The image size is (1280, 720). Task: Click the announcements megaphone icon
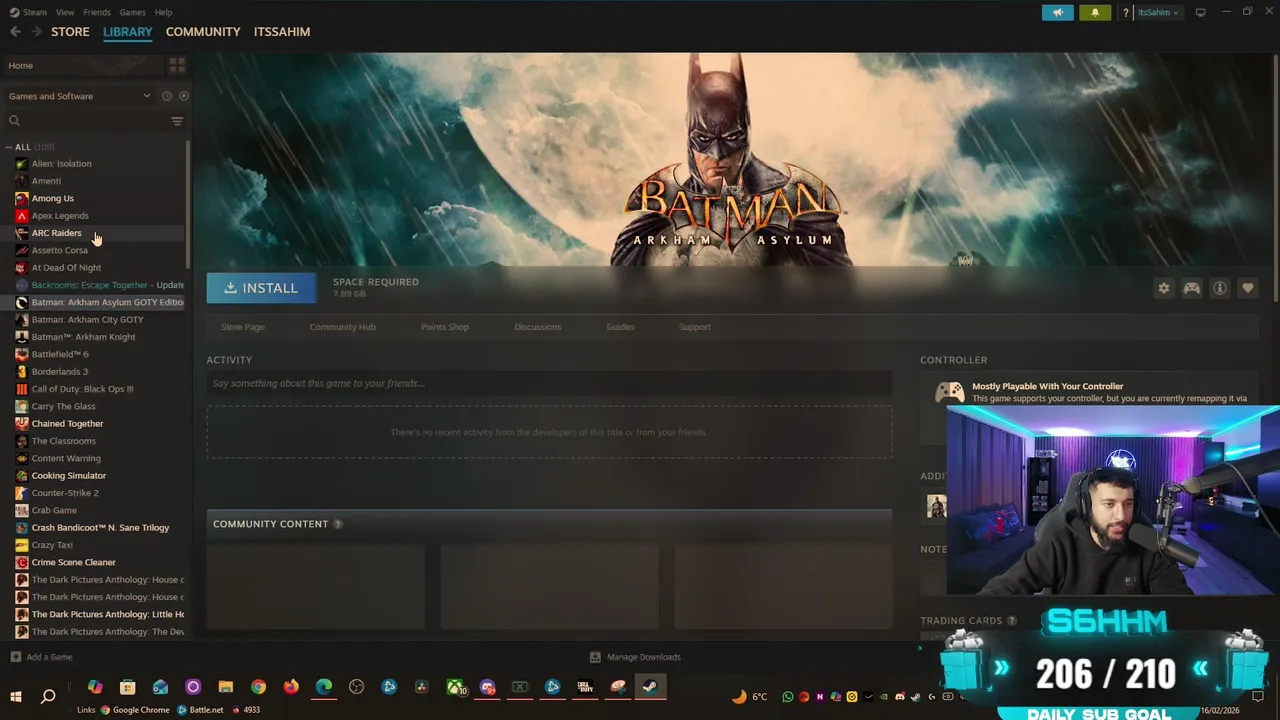pos(1057,12)
